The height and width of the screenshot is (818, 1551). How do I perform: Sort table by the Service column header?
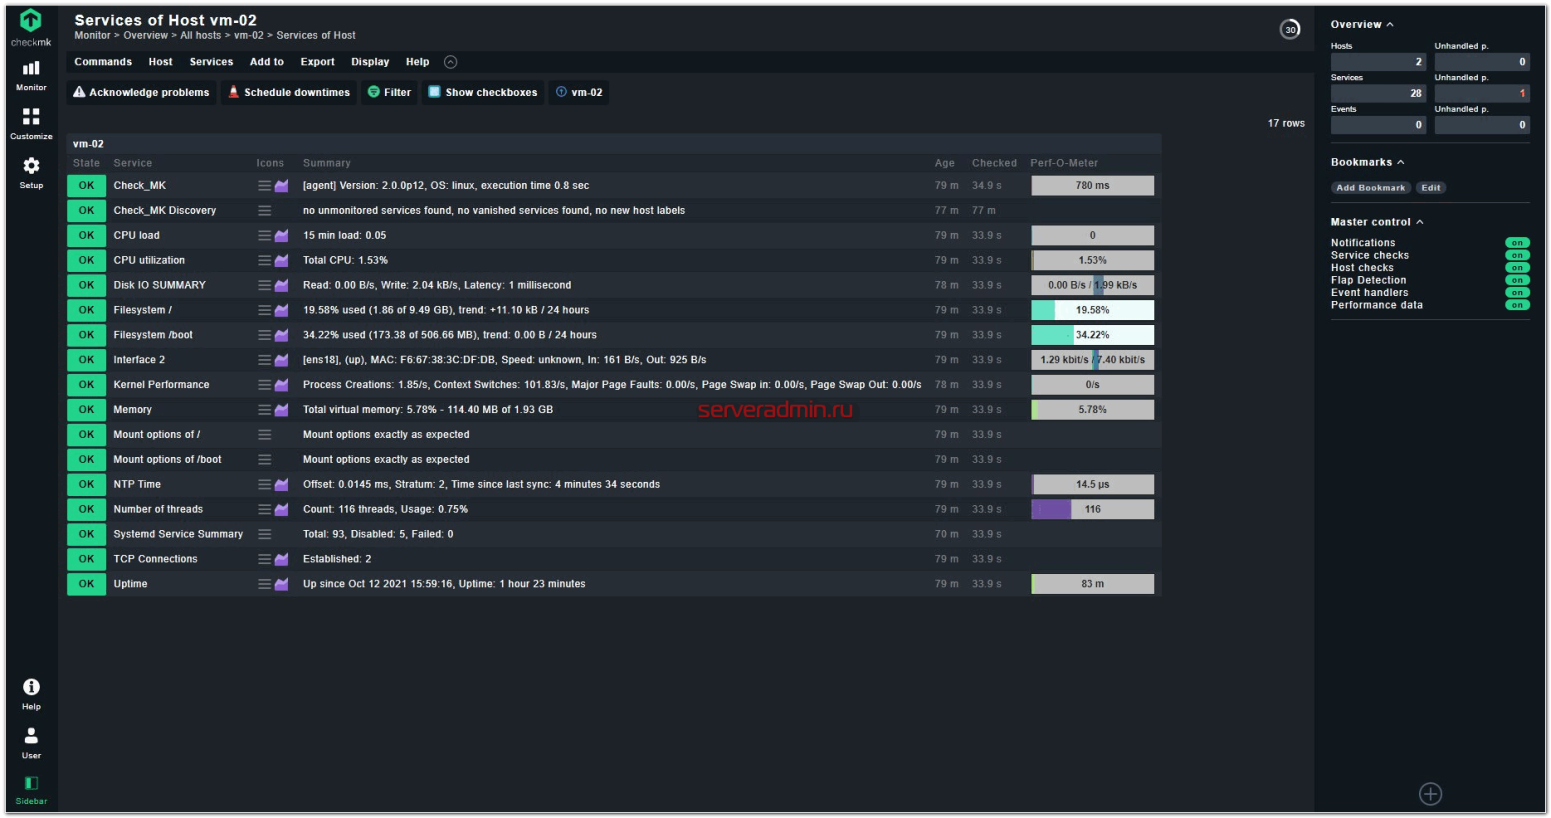133,163
